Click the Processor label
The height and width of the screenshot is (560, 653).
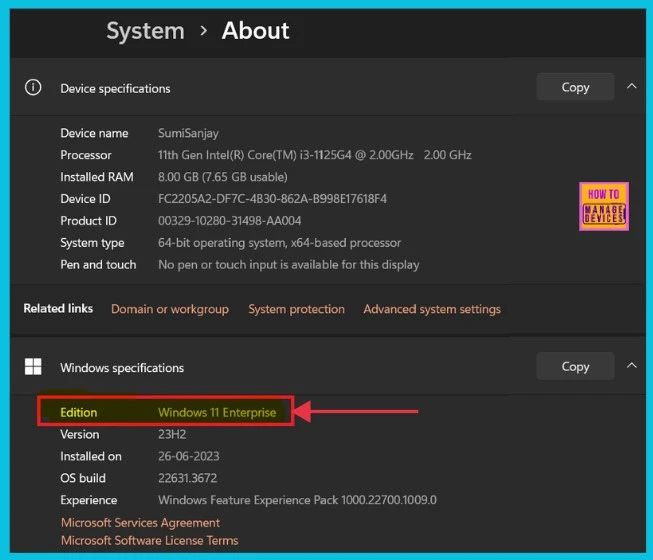tap(86, 155)
